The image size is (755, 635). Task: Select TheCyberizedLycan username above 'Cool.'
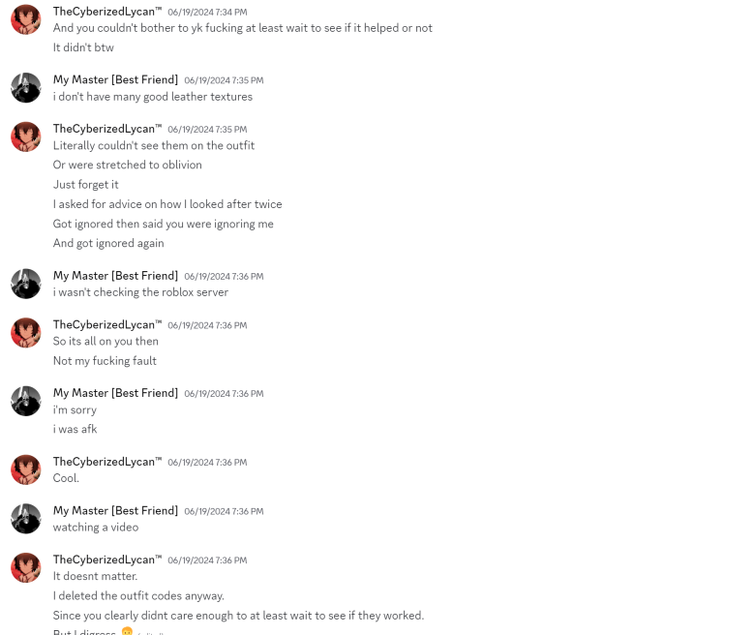tap(107, 462)
